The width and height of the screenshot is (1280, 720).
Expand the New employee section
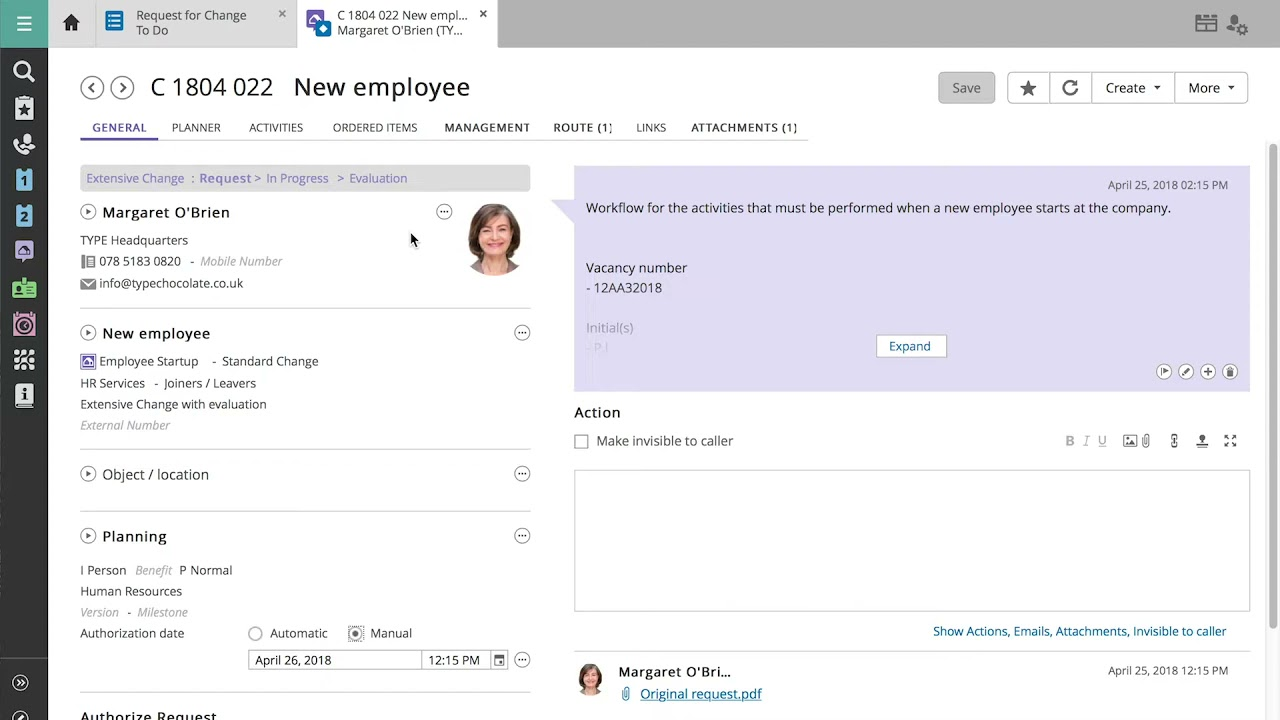(x=88, y=333)
